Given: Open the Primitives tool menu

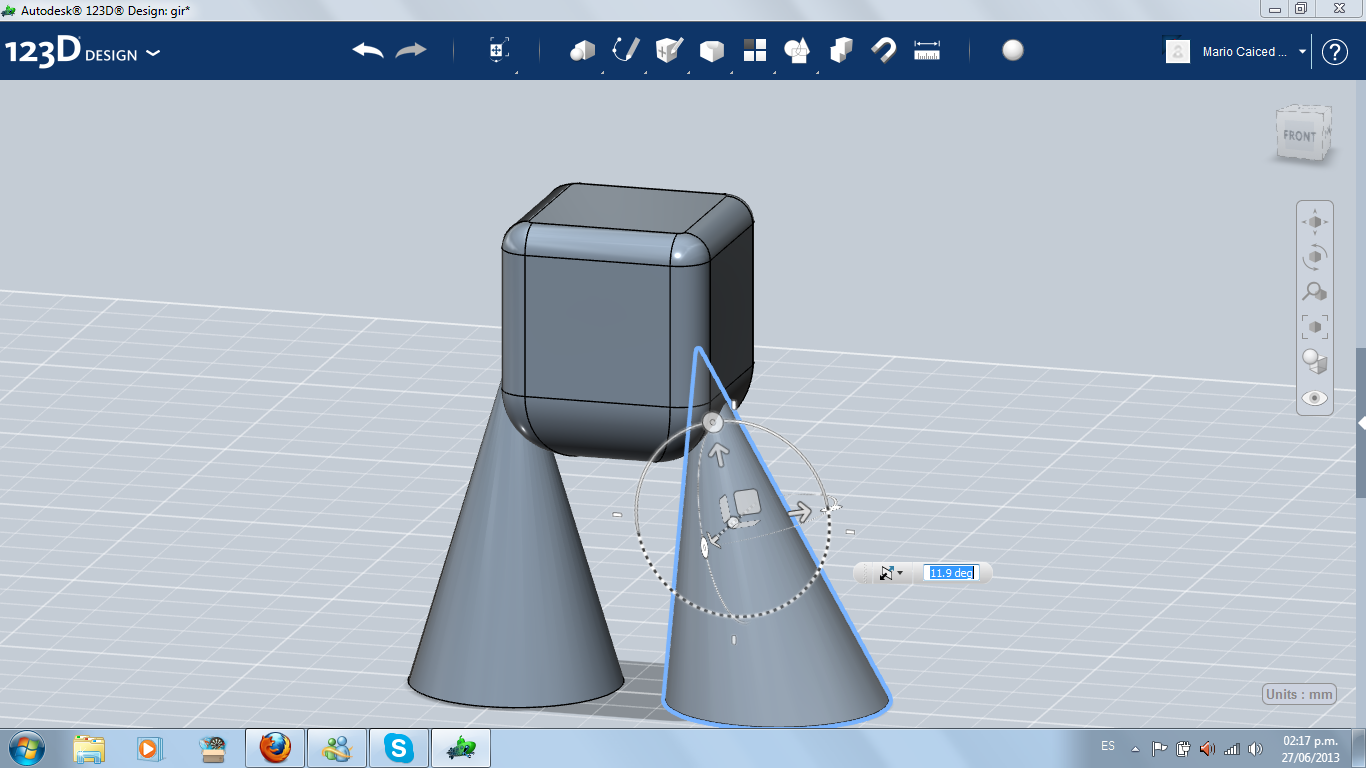Looking at the screenshot, I should coord(582,50).
